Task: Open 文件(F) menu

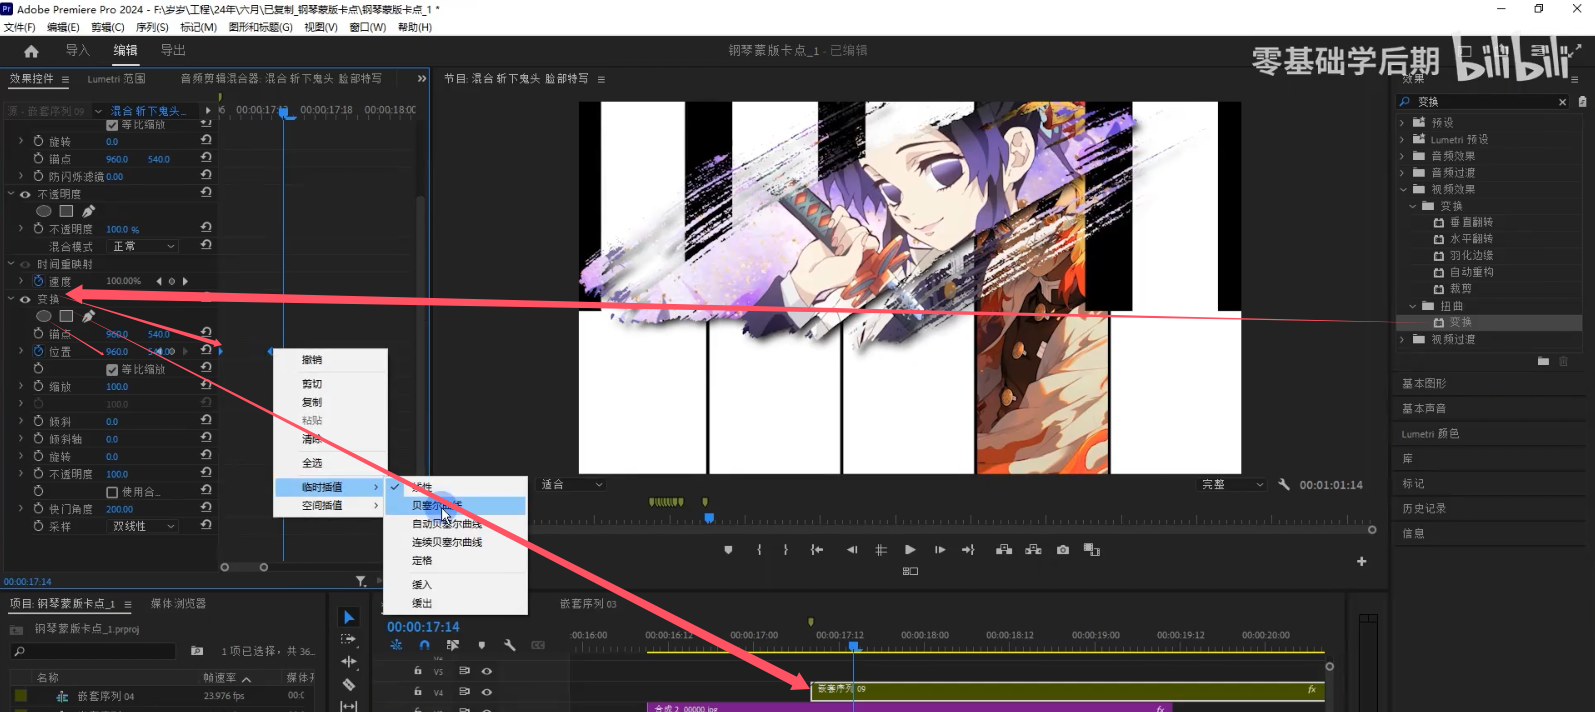Action: click(x=19, y=27)
